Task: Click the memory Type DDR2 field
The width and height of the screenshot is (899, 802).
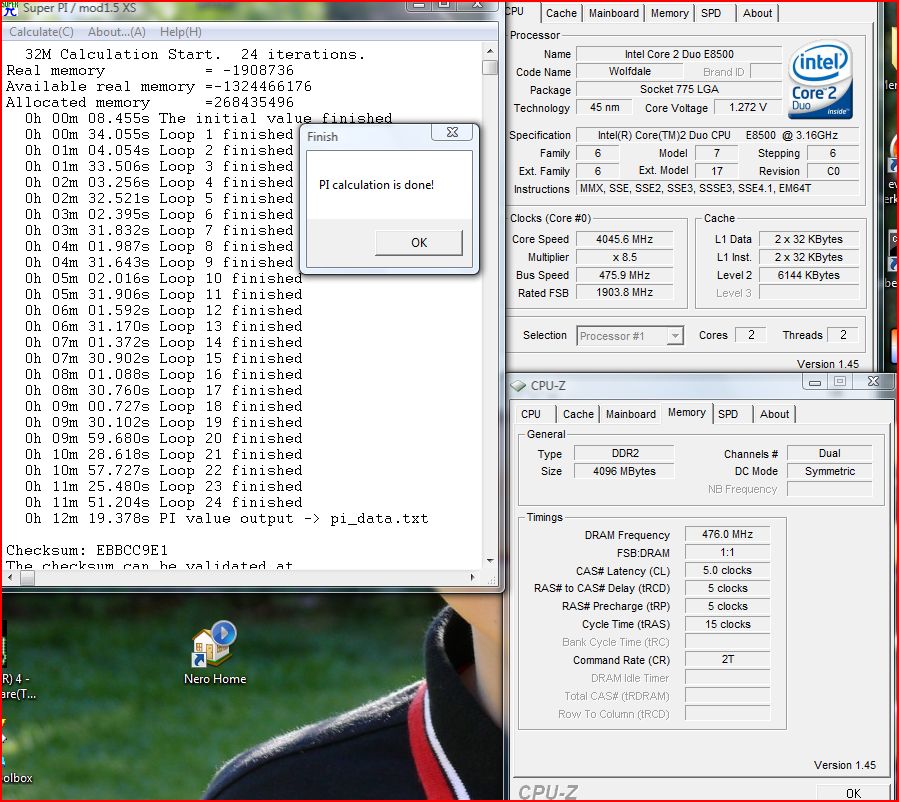Action: [x=624, y=453]
